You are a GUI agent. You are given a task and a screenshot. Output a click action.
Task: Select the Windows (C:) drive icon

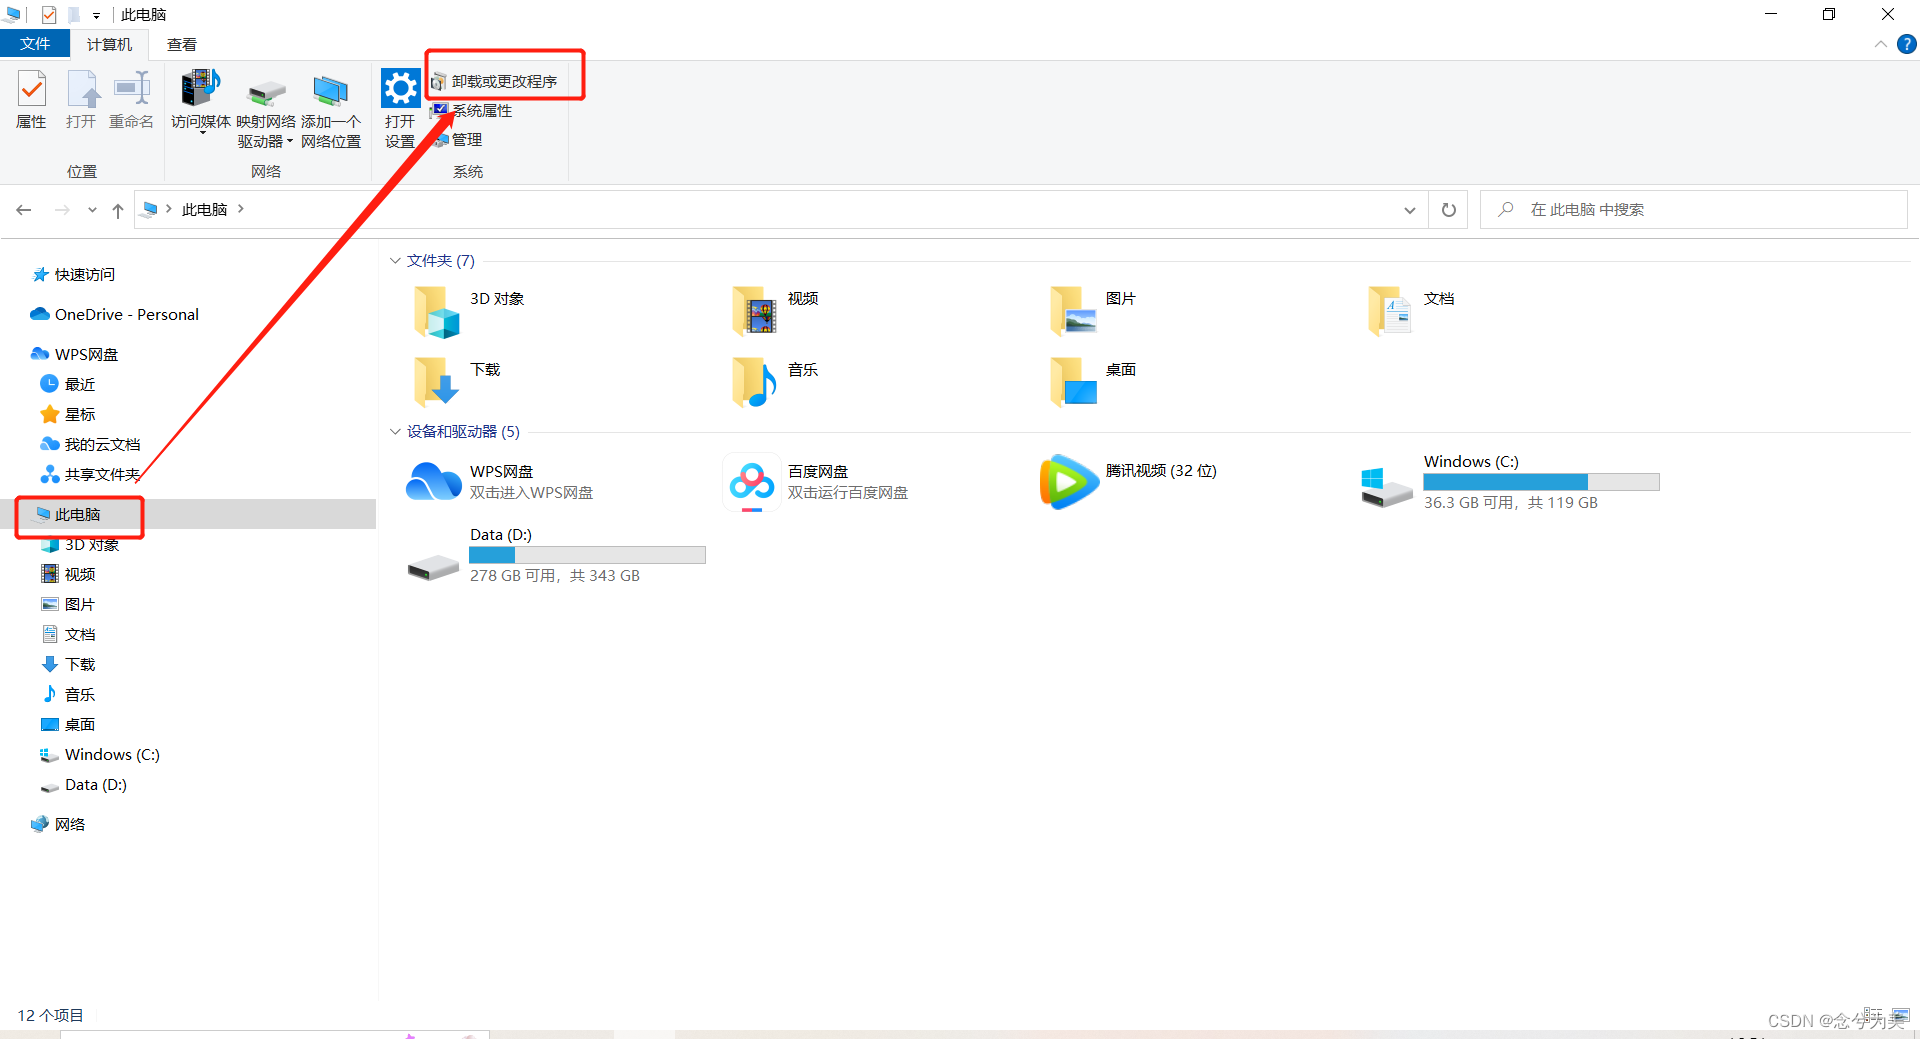coord(1387,487)
